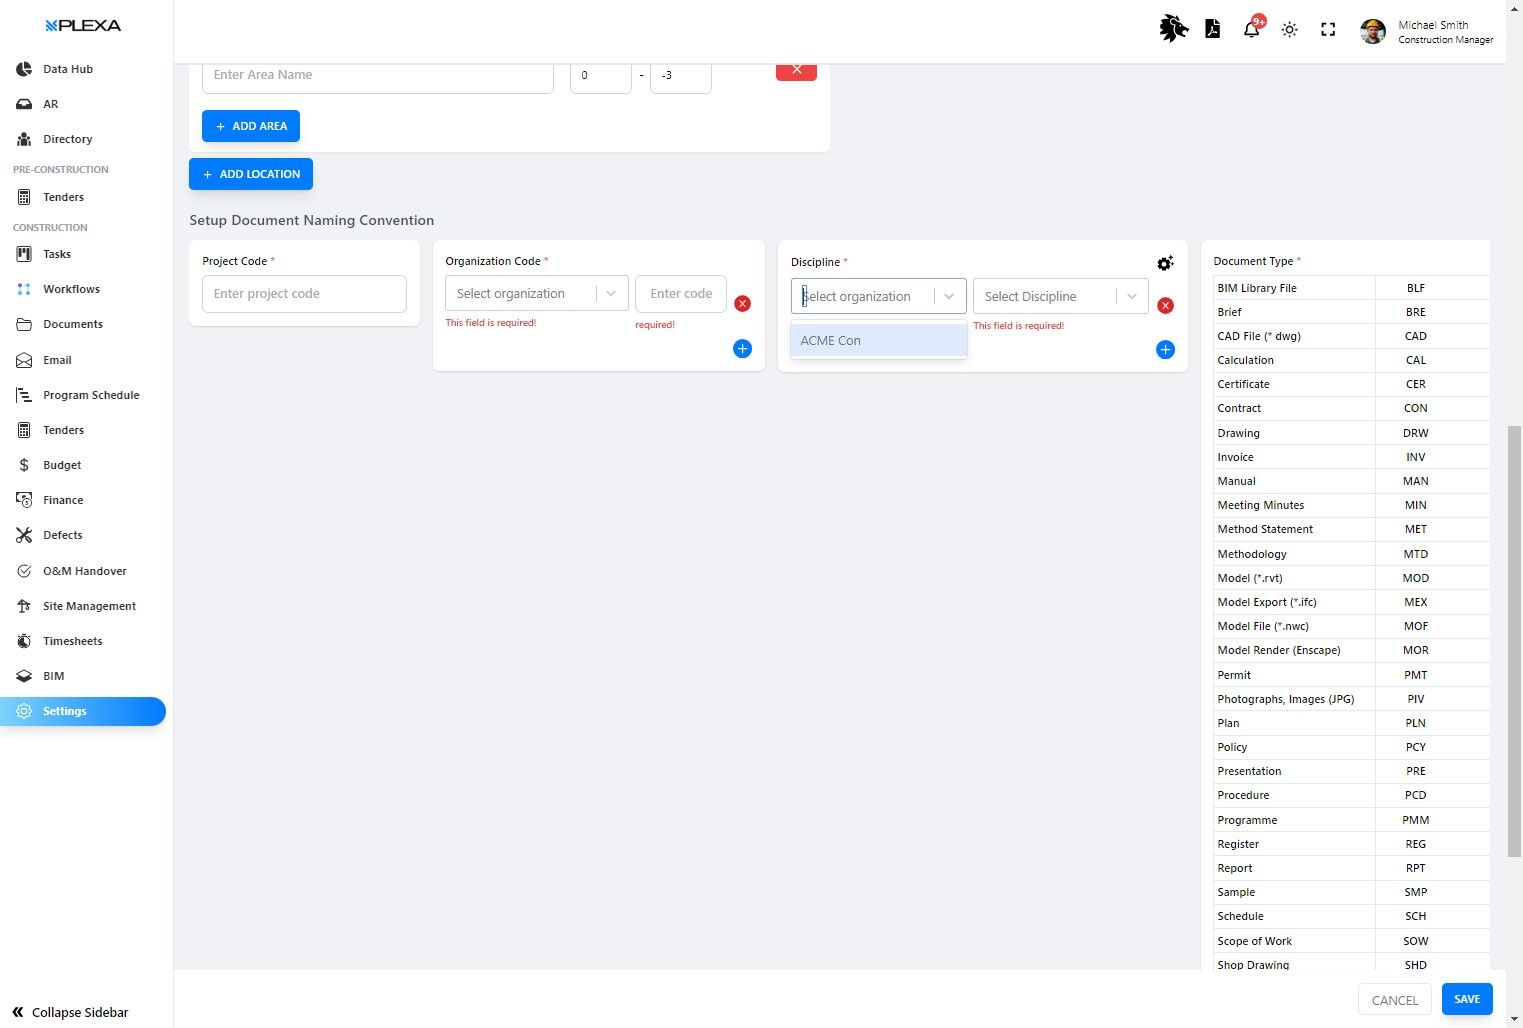Open the Data Hub section
The image size is (1523, 1028).
[67, 68]
